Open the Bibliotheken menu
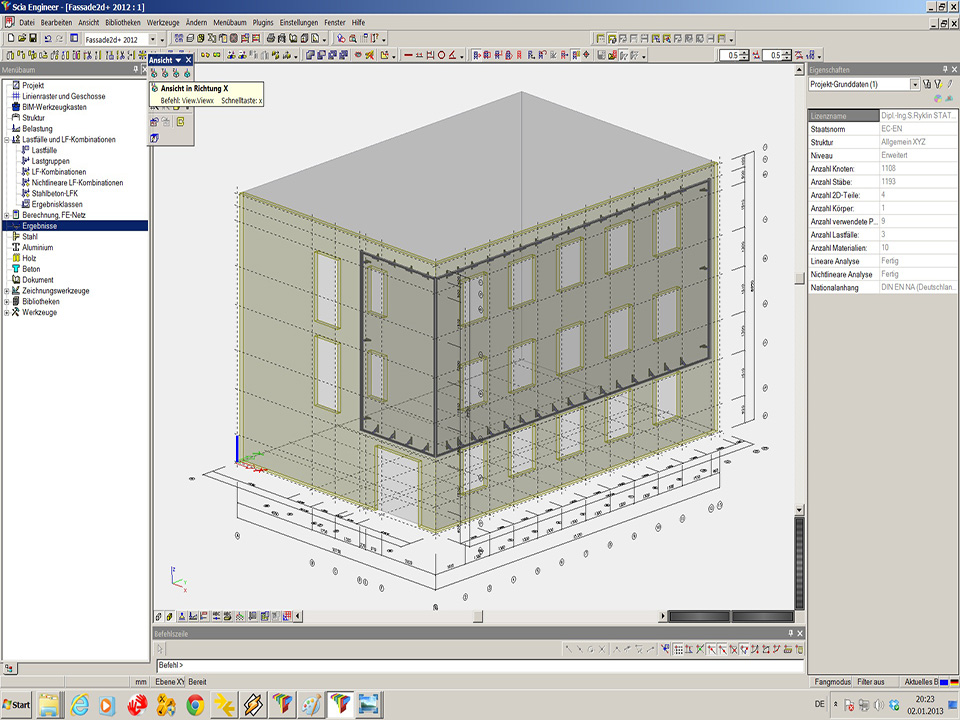This screenshot has height=720, width=960. coord(123,21)
